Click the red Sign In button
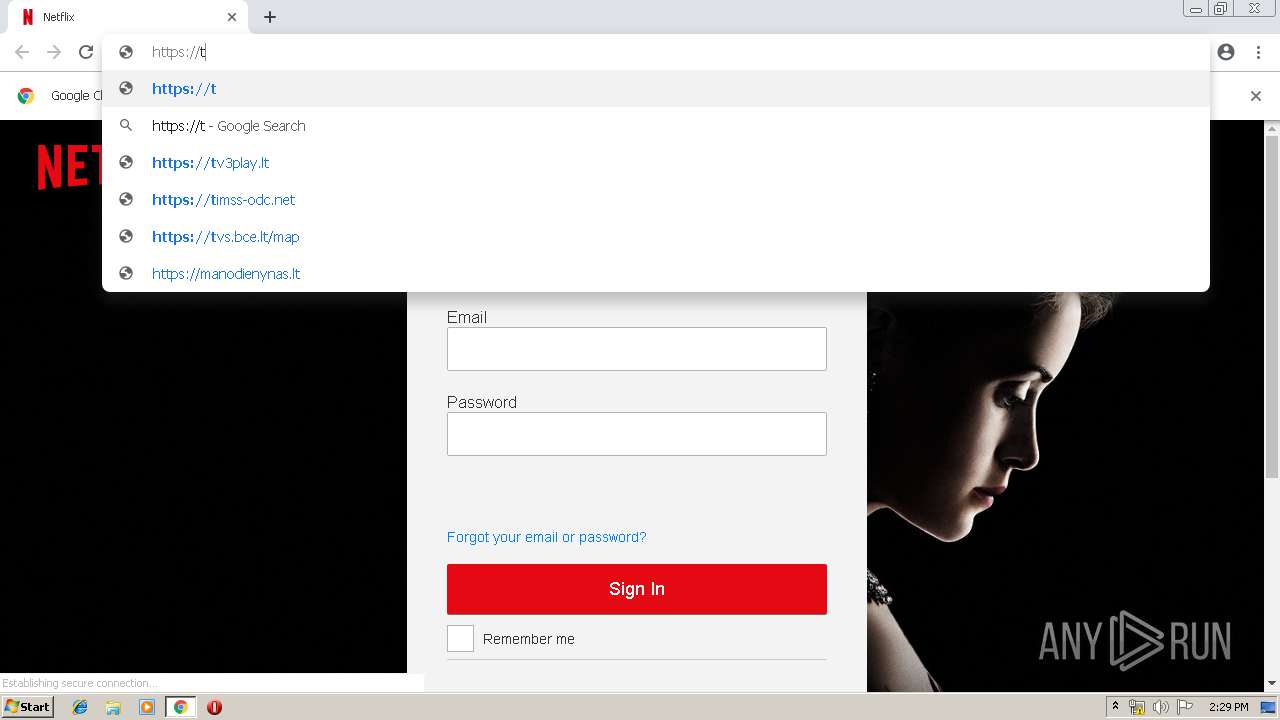The image size is (1280, 720). [637, 589]
